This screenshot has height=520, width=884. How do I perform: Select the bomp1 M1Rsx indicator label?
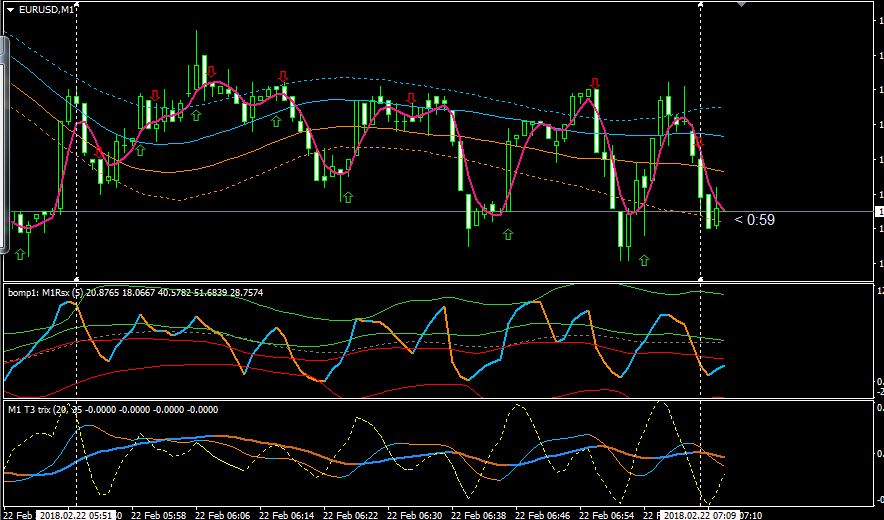tap(135, 292)
